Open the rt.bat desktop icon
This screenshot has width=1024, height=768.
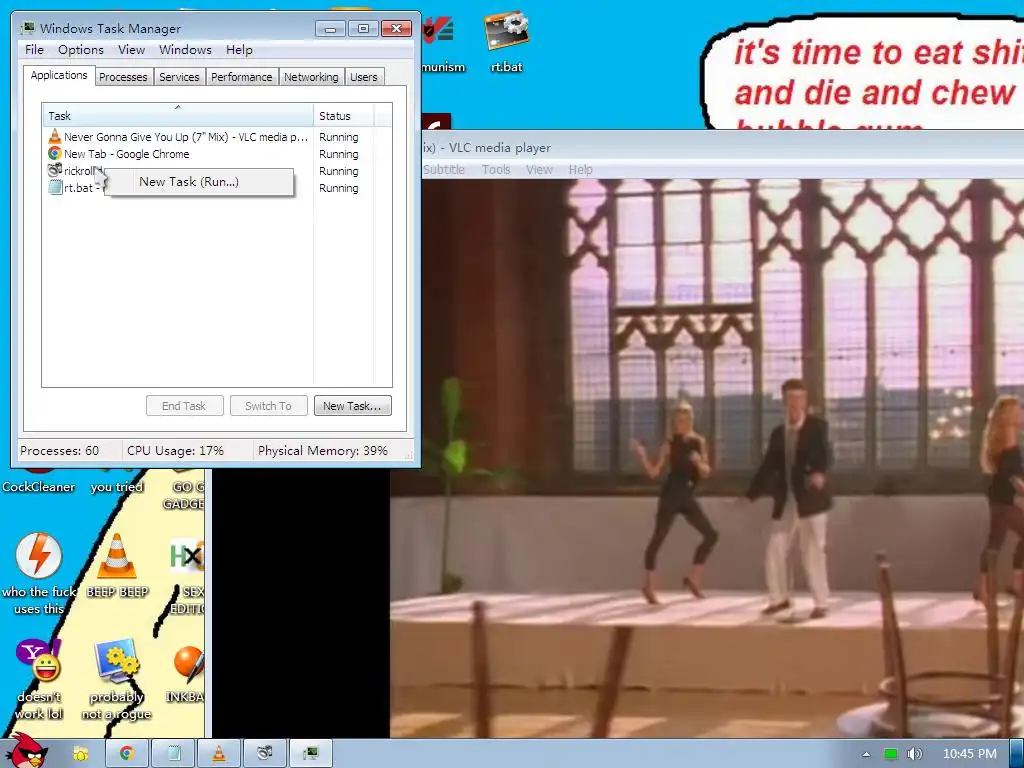(x=506, y=42)
